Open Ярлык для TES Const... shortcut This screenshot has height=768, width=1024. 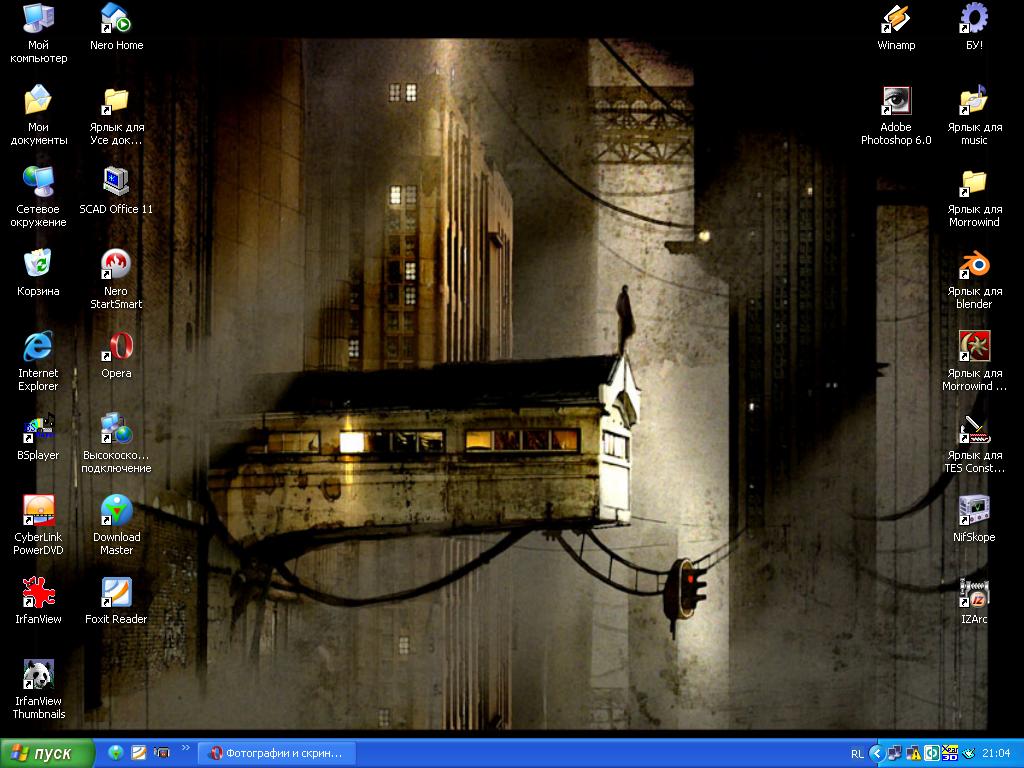click(x=974, y=443)
